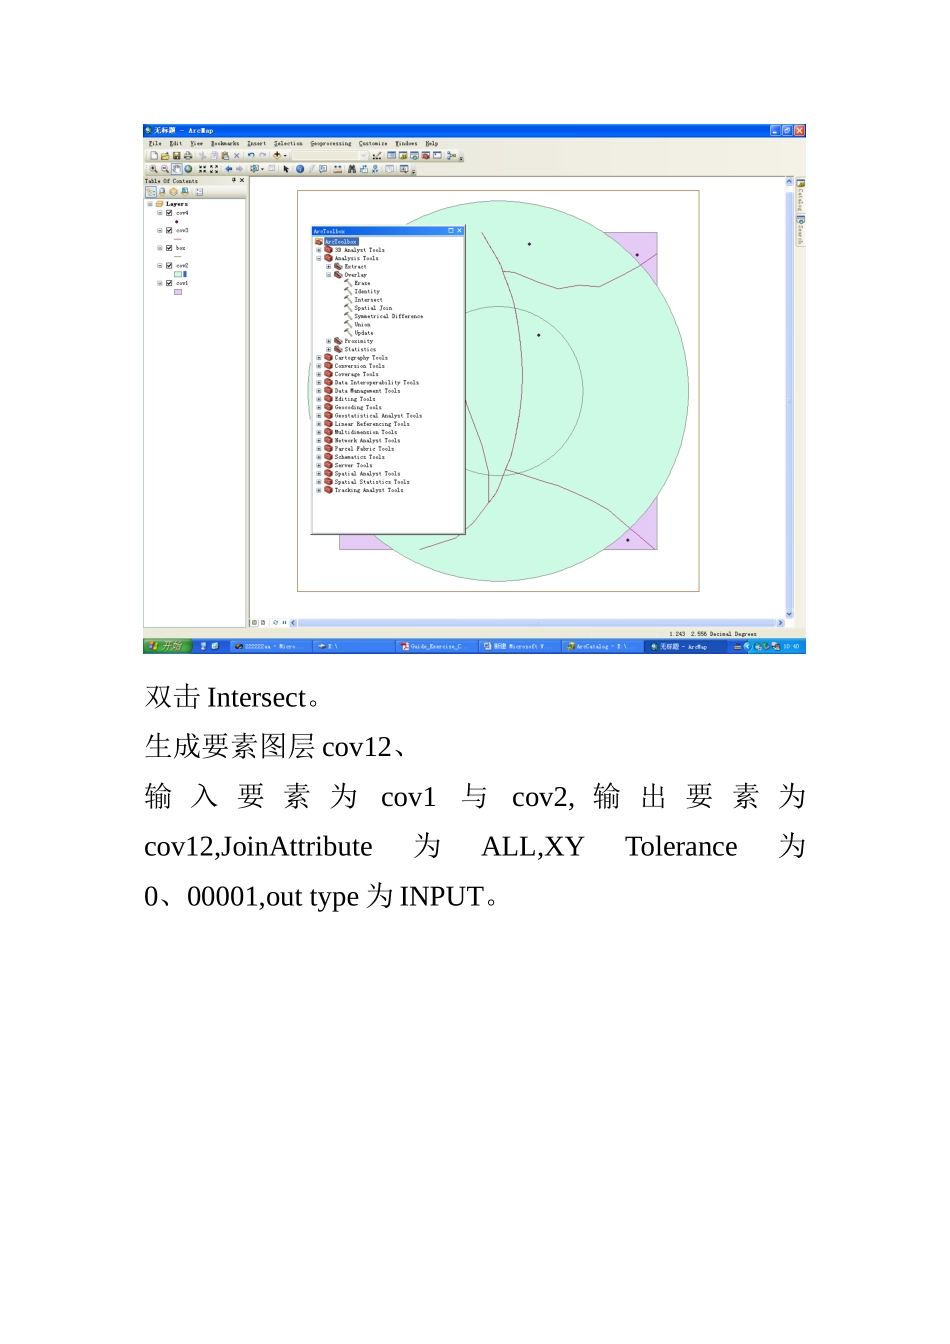Switch to Guide_Exercise taskbar button
Image resolution: width=950 pixels, height=1344 pixels.
(x=437, y=646)
